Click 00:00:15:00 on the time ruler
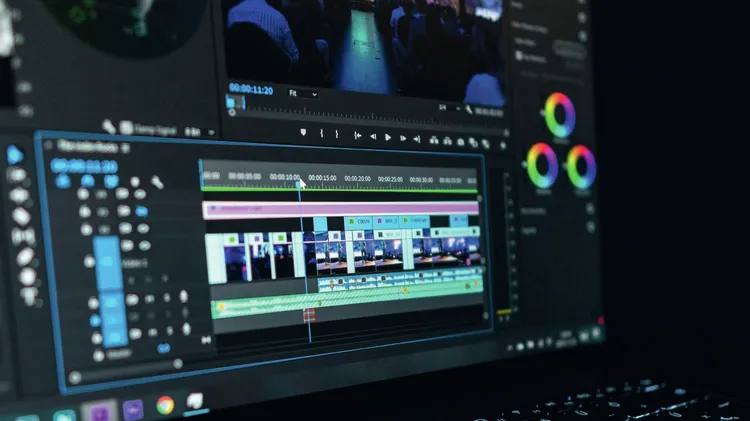 322,177
